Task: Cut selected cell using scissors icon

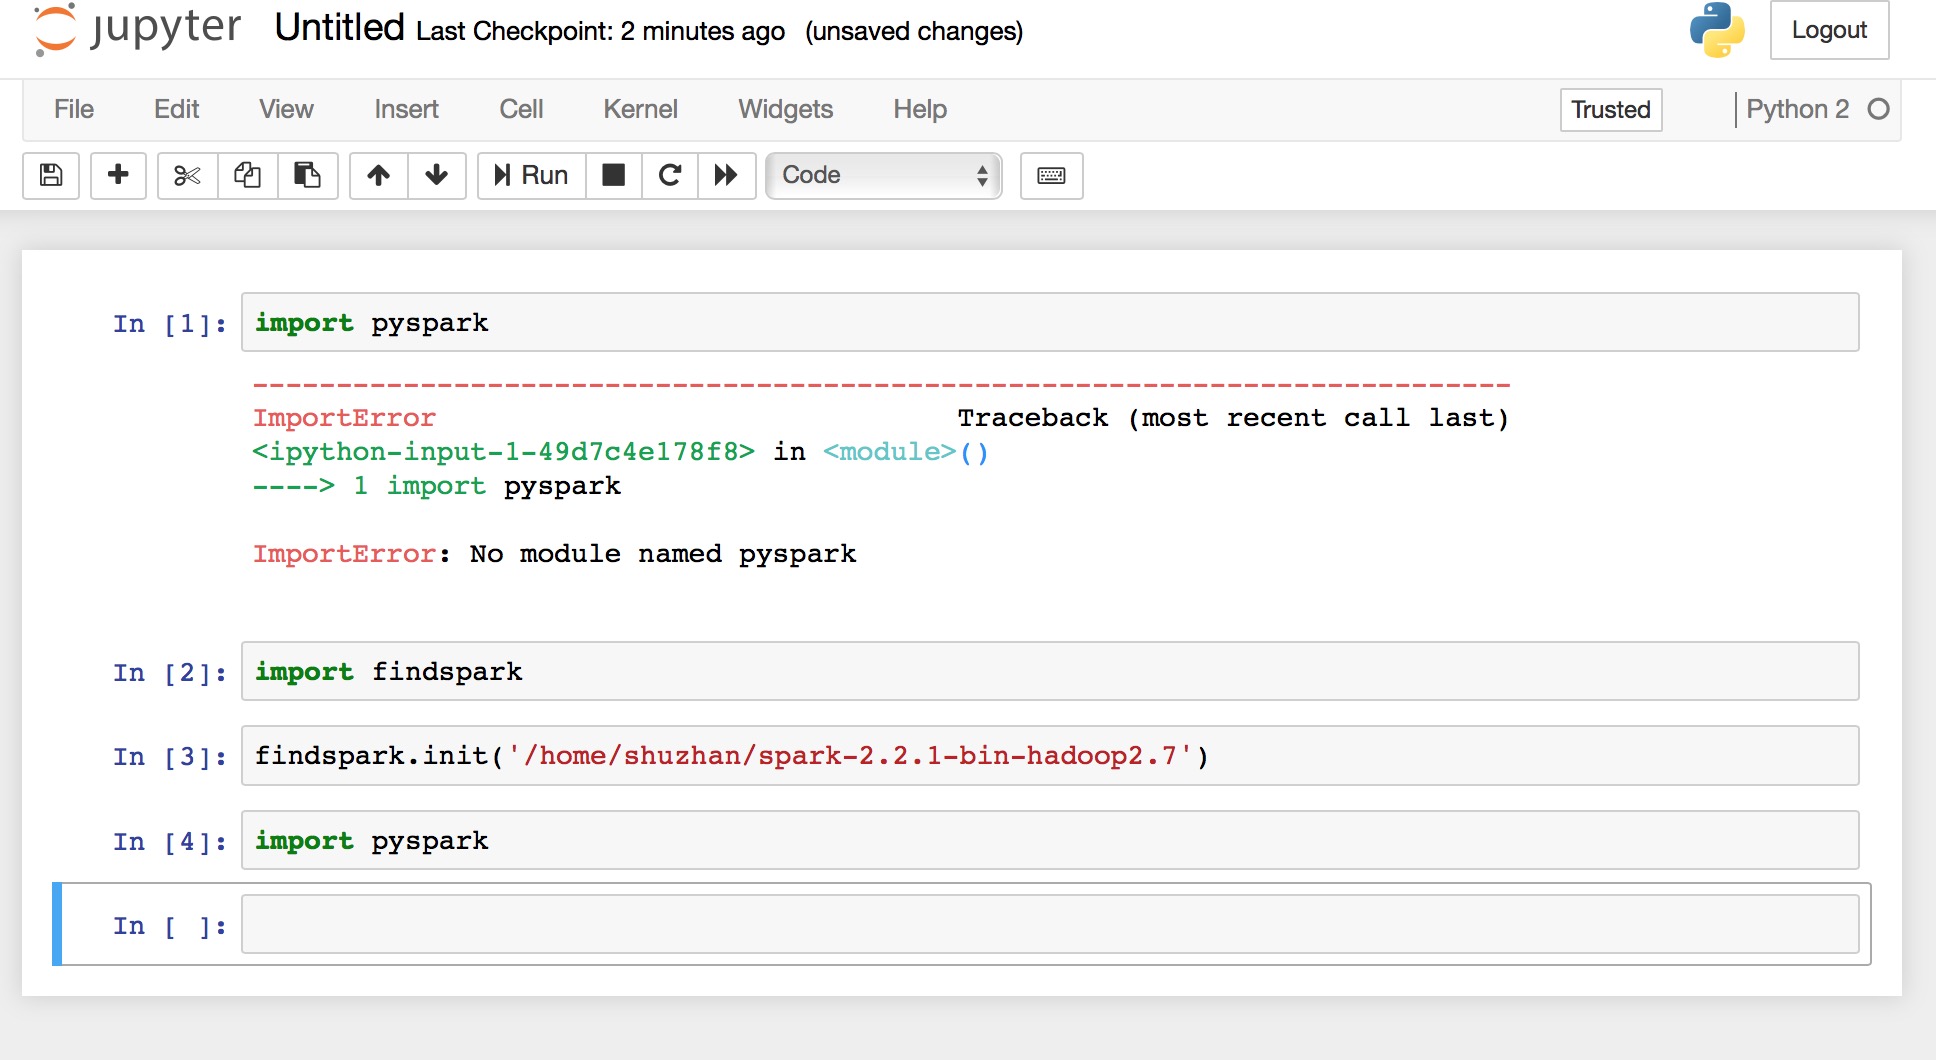Action: click(x=187, y=176)
